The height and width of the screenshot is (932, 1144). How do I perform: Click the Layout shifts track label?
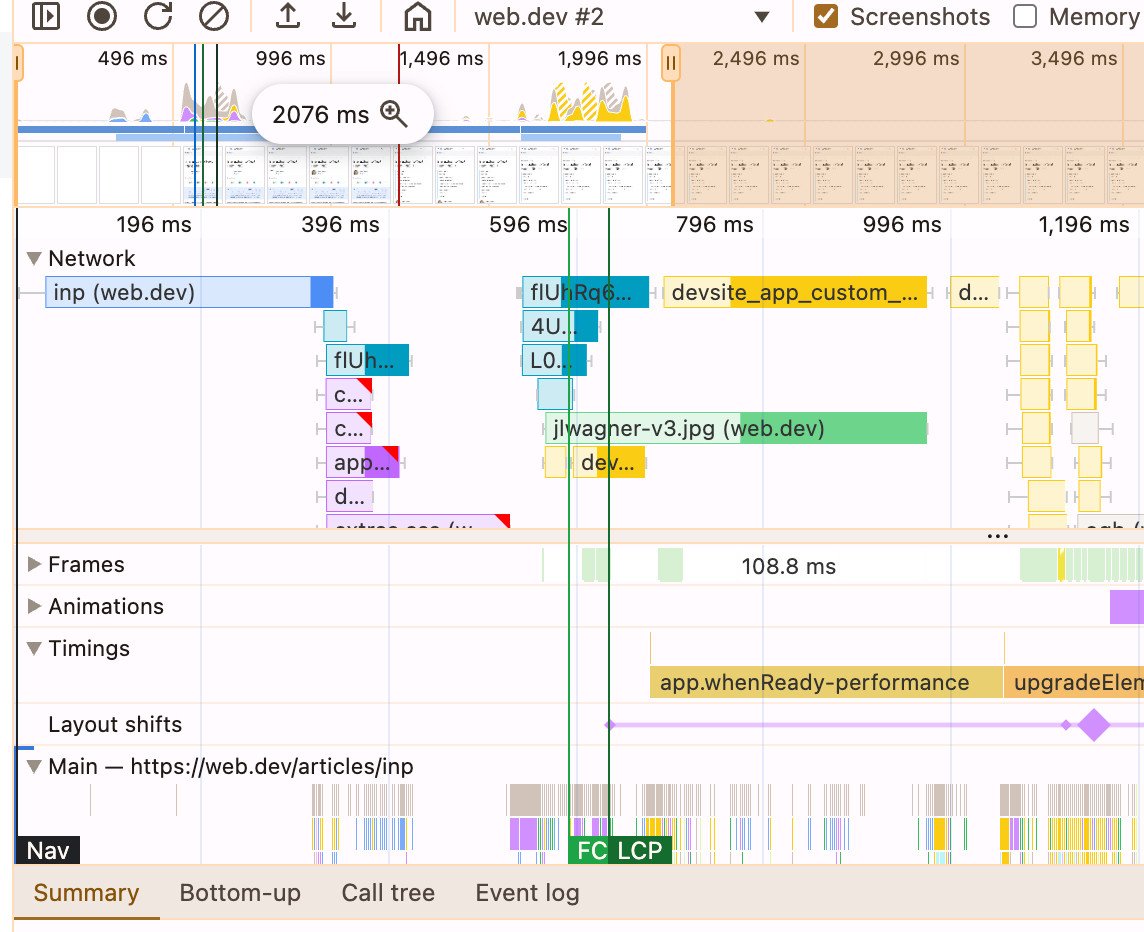[115, 724]
